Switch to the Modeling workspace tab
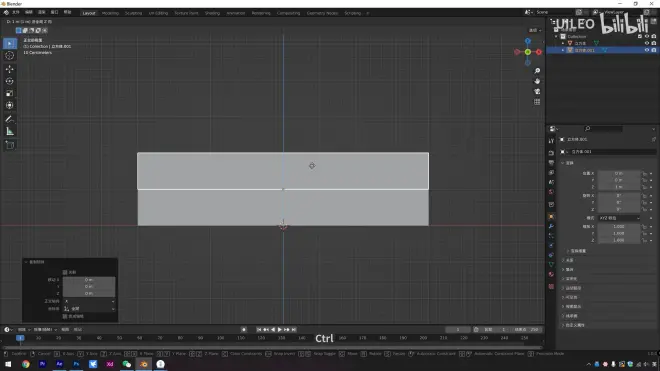The image size is (660, 371). point(110,13)
